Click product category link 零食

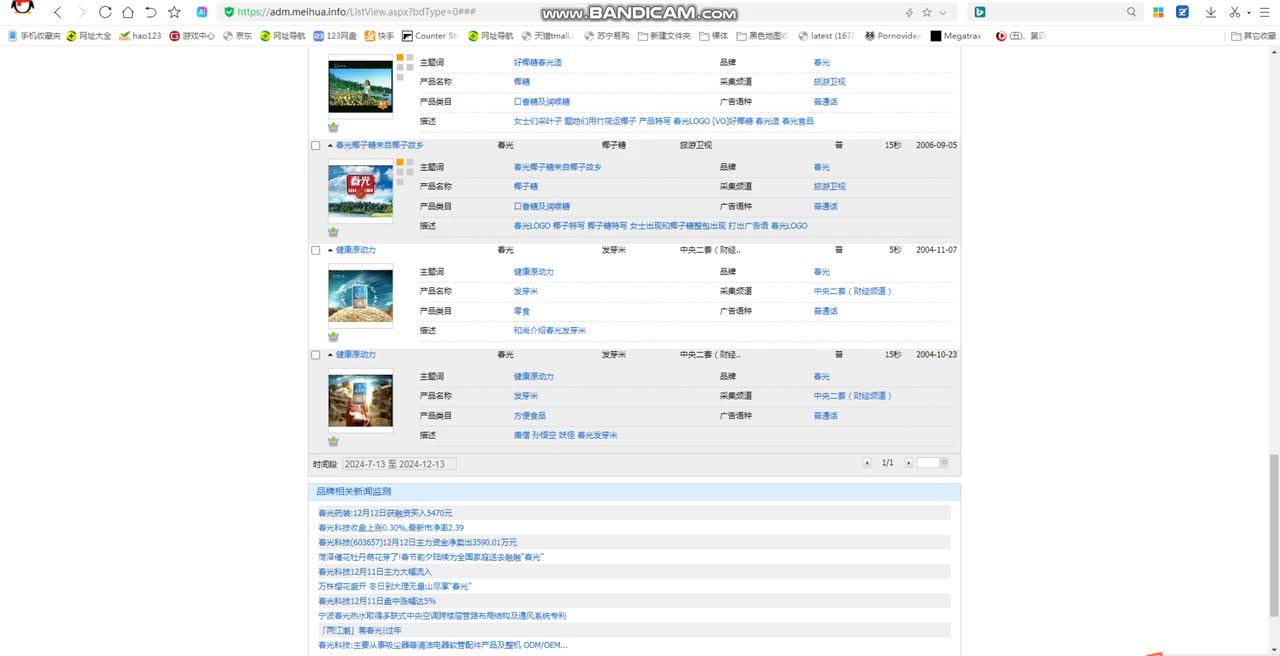(522, 311)
